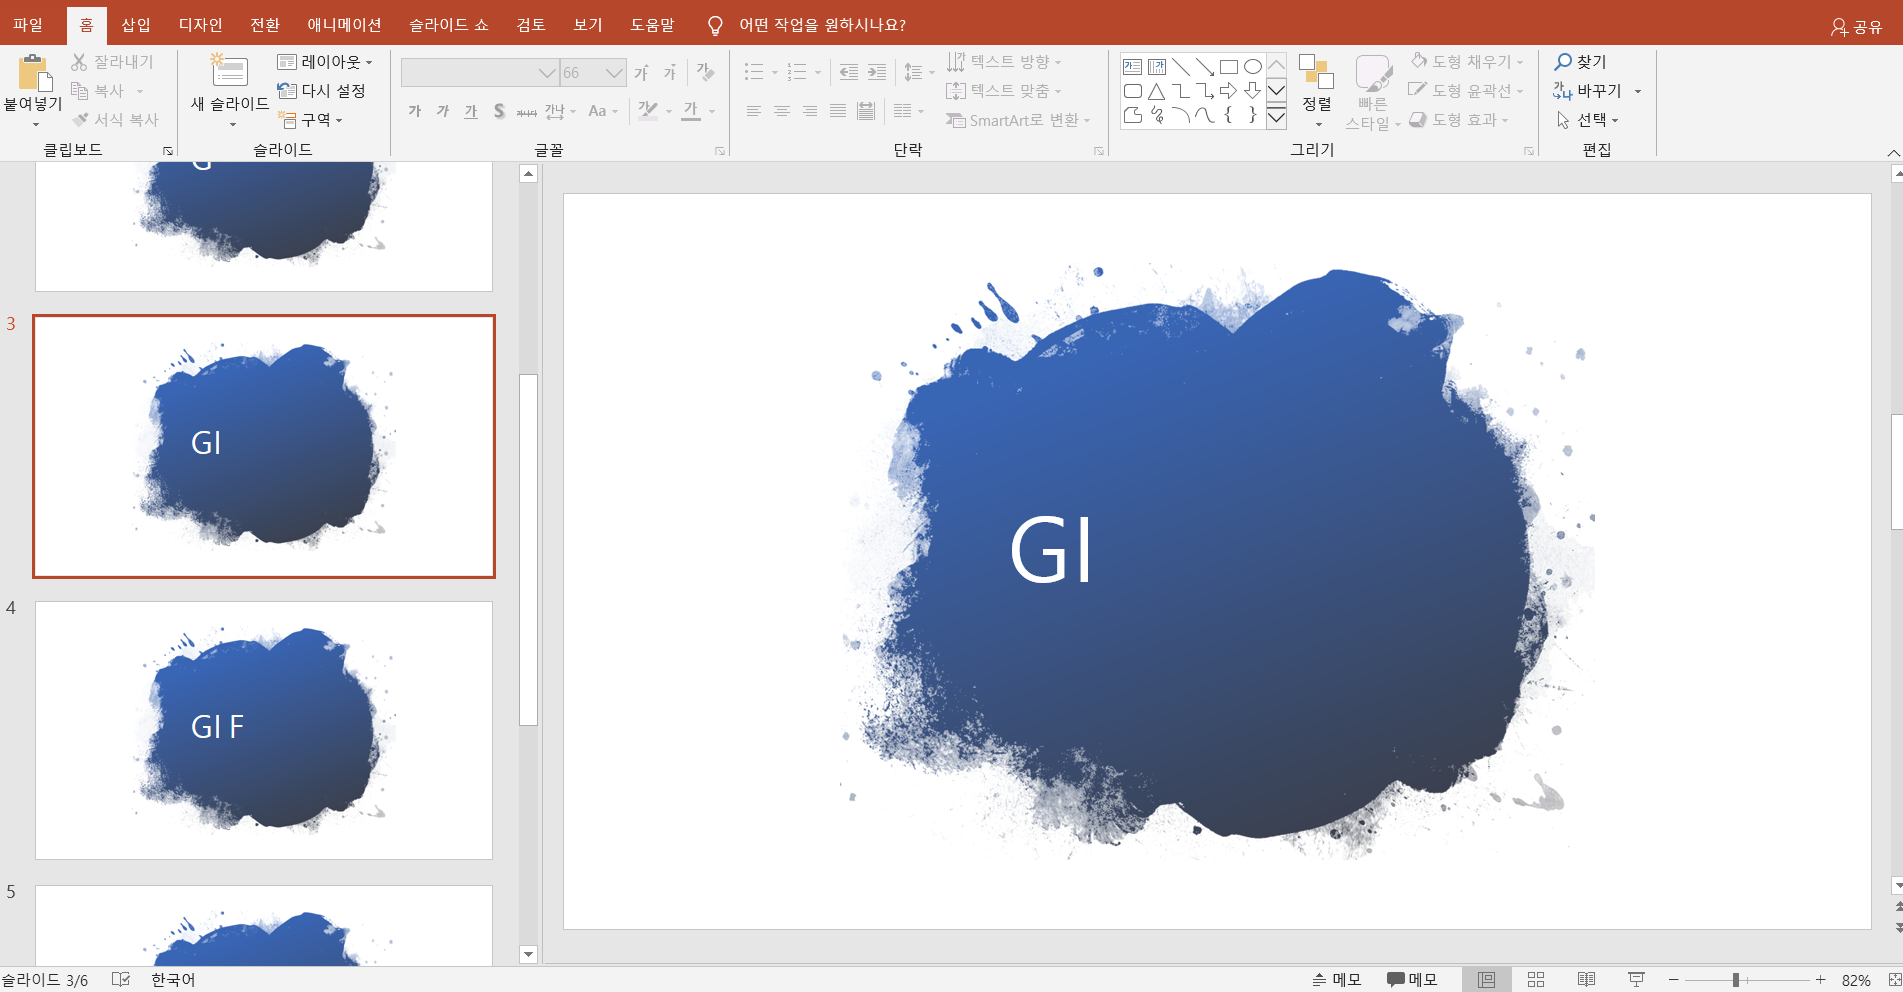The height and width of the screenshot is (992, 1903).
Task: Click spell check icon in status bar
Action: pyautogui.click(x=121, y=980)
